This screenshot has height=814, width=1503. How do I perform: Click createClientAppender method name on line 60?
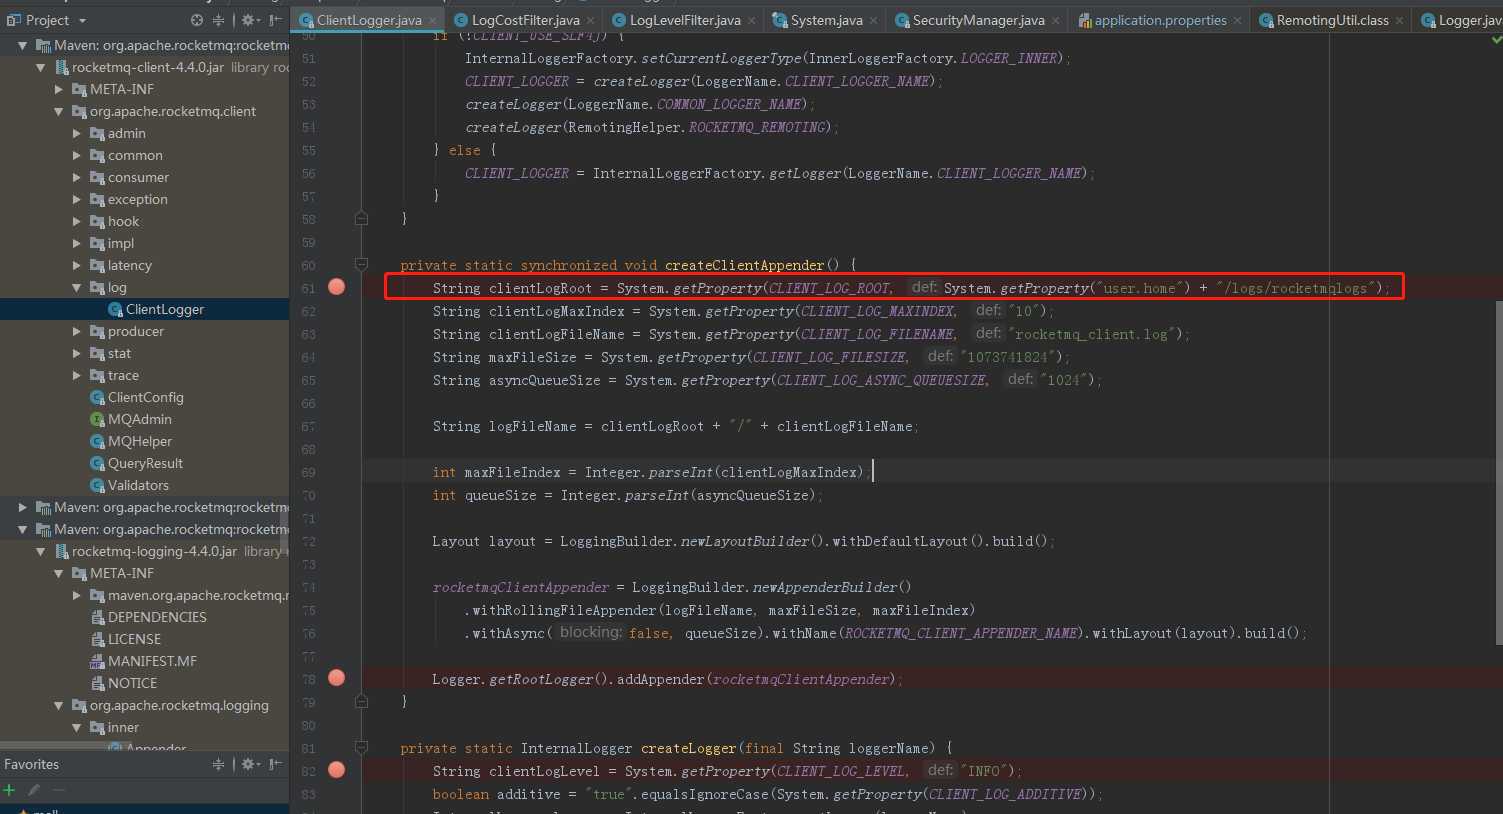tap(745, 265)
